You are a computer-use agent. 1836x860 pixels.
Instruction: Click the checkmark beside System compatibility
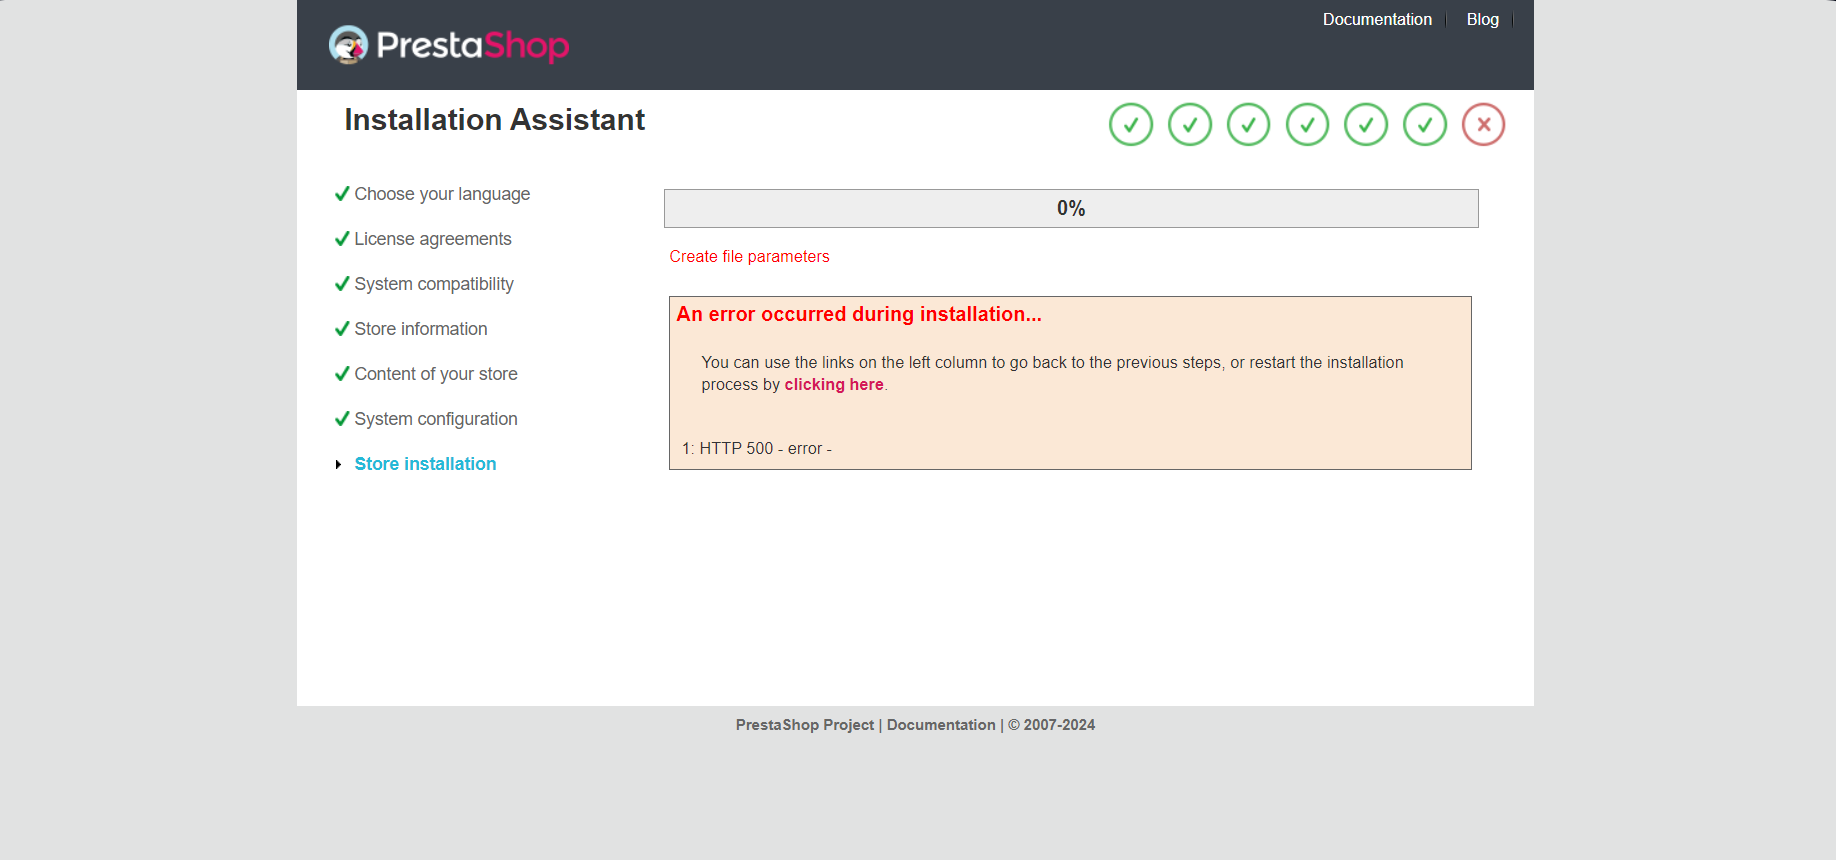click(x=342, y=284)
